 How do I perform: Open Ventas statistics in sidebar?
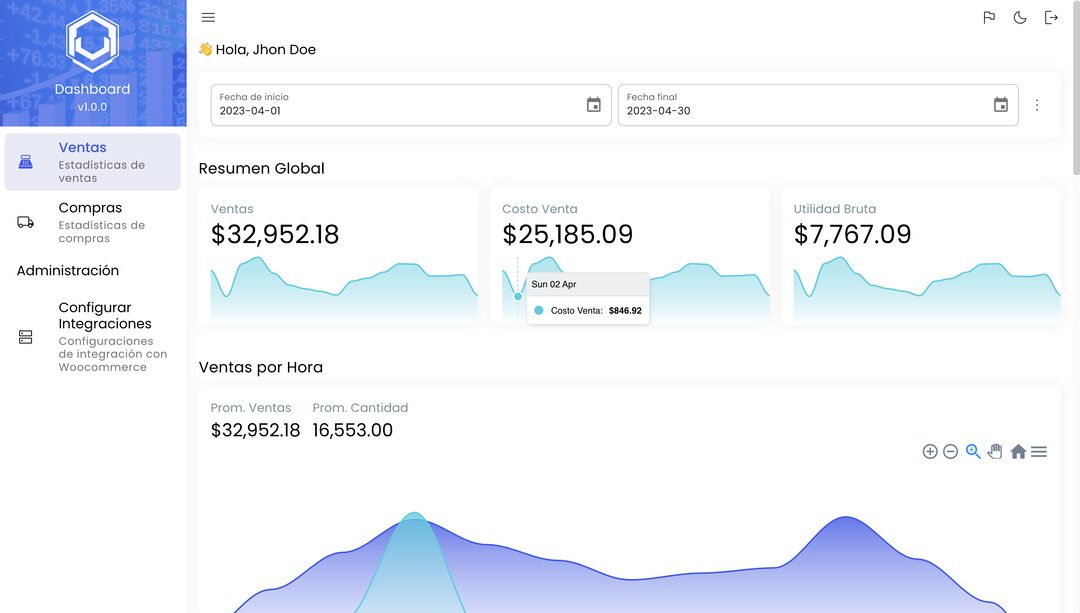(92, 162)
